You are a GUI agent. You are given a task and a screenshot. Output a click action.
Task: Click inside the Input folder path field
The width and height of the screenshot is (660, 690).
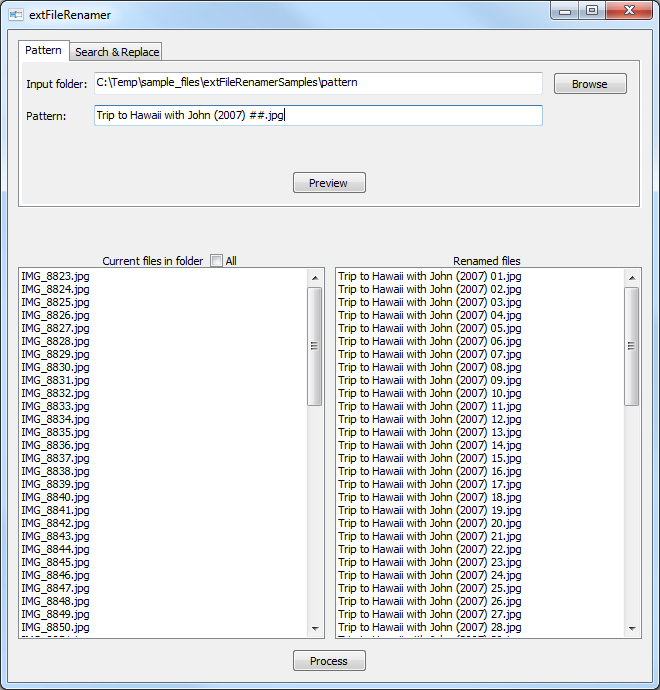click(317, 83)
